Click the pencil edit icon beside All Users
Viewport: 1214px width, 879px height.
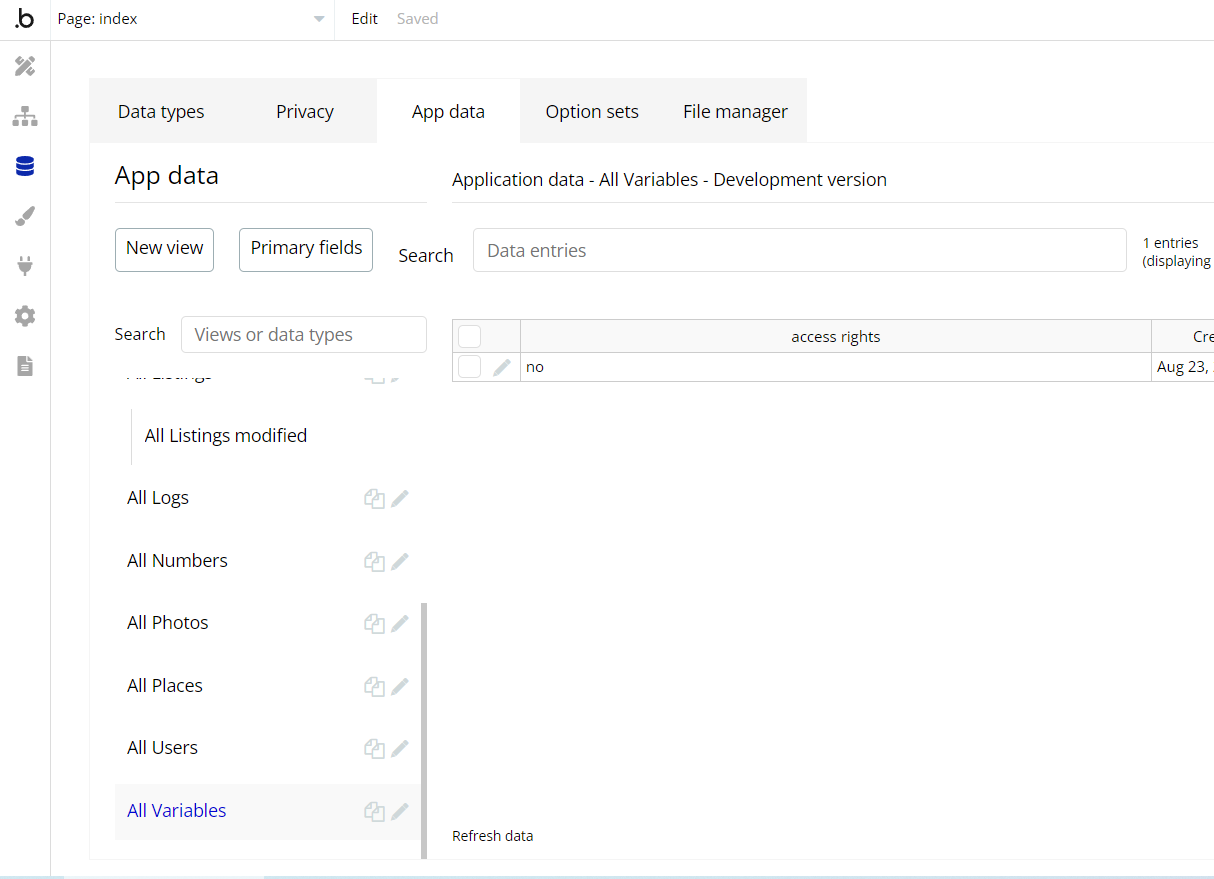[400, 748]
